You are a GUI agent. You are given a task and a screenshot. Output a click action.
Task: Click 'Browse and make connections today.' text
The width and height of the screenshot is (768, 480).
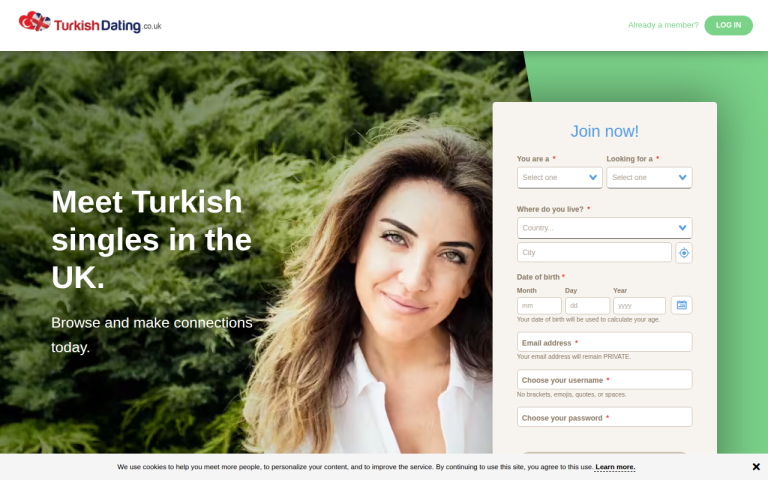pos(152,335)
